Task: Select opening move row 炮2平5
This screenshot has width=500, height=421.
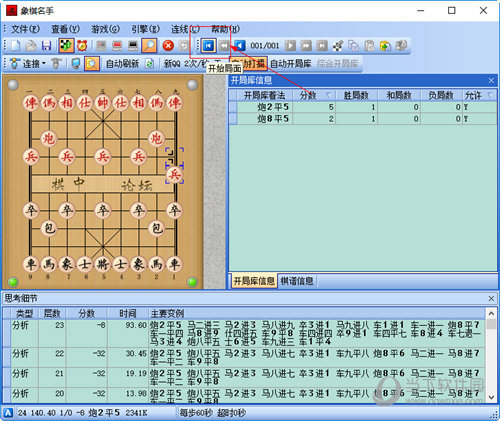Action: 363,107
